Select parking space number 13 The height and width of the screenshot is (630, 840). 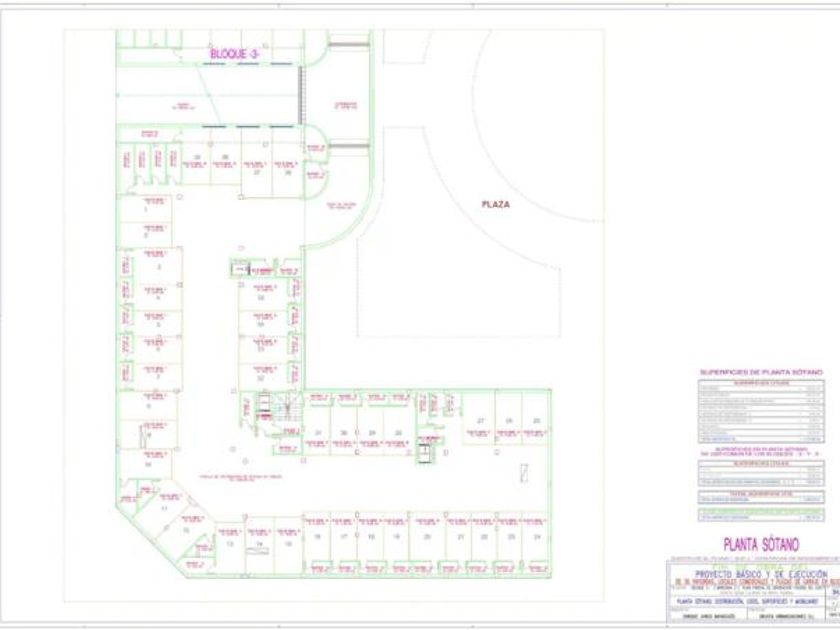pyautogui.click(x=230, y=544)
